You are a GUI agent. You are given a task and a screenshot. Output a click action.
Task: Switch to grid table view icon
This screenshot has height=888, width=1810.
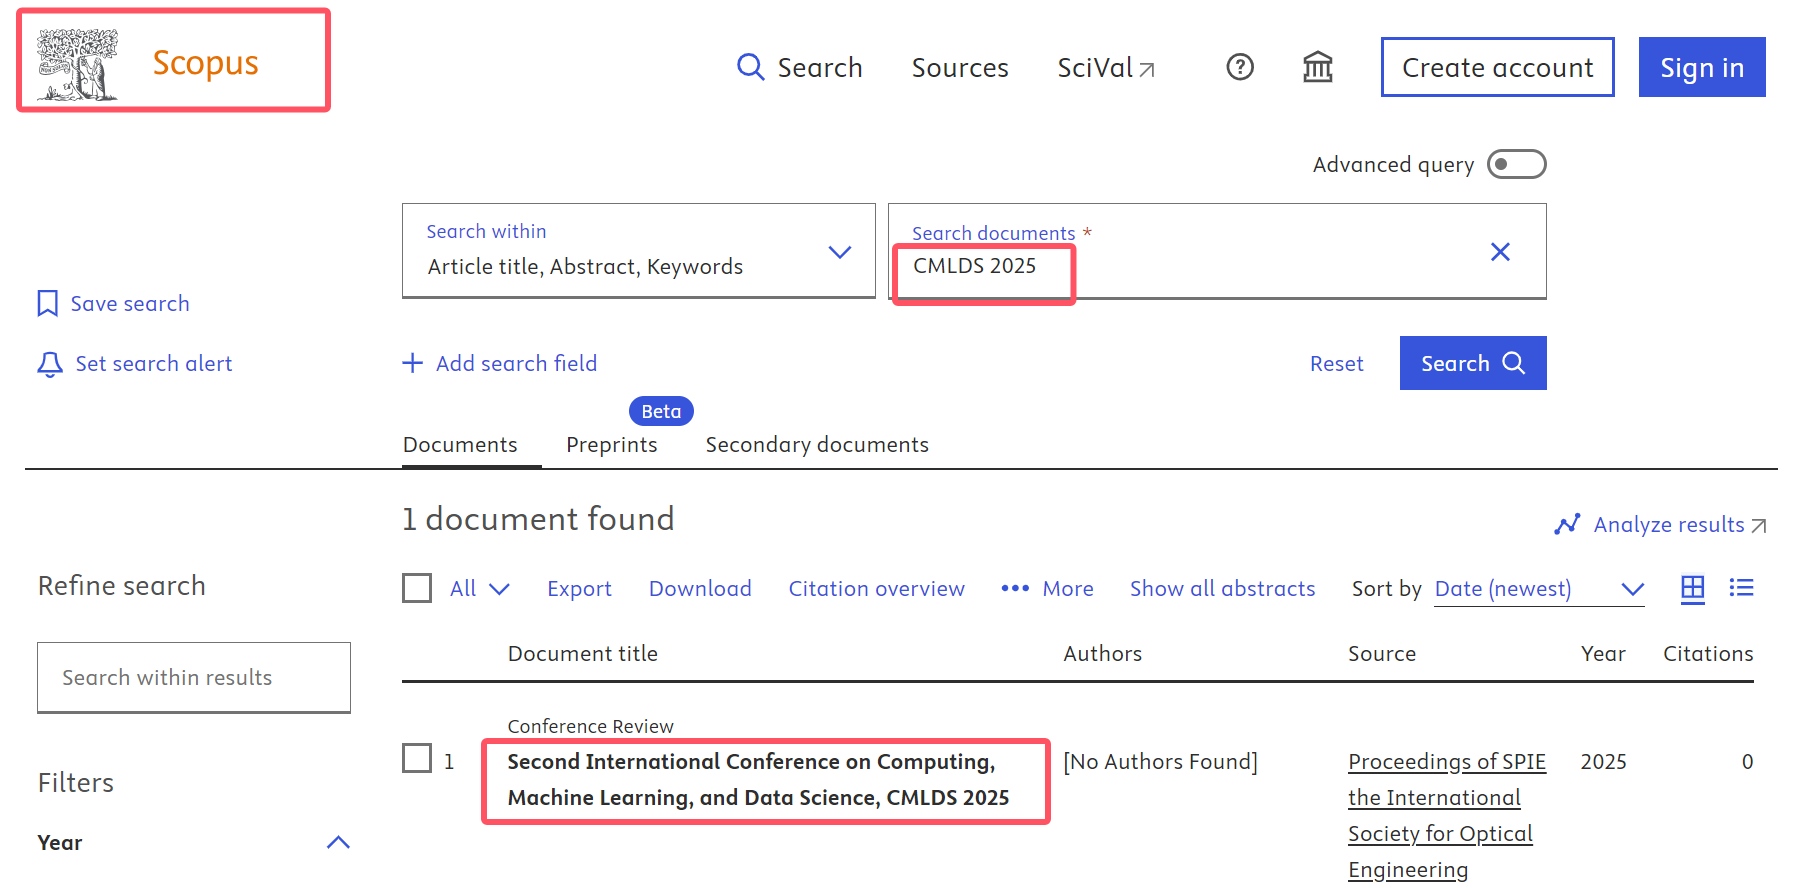[x=1692, y=588]
